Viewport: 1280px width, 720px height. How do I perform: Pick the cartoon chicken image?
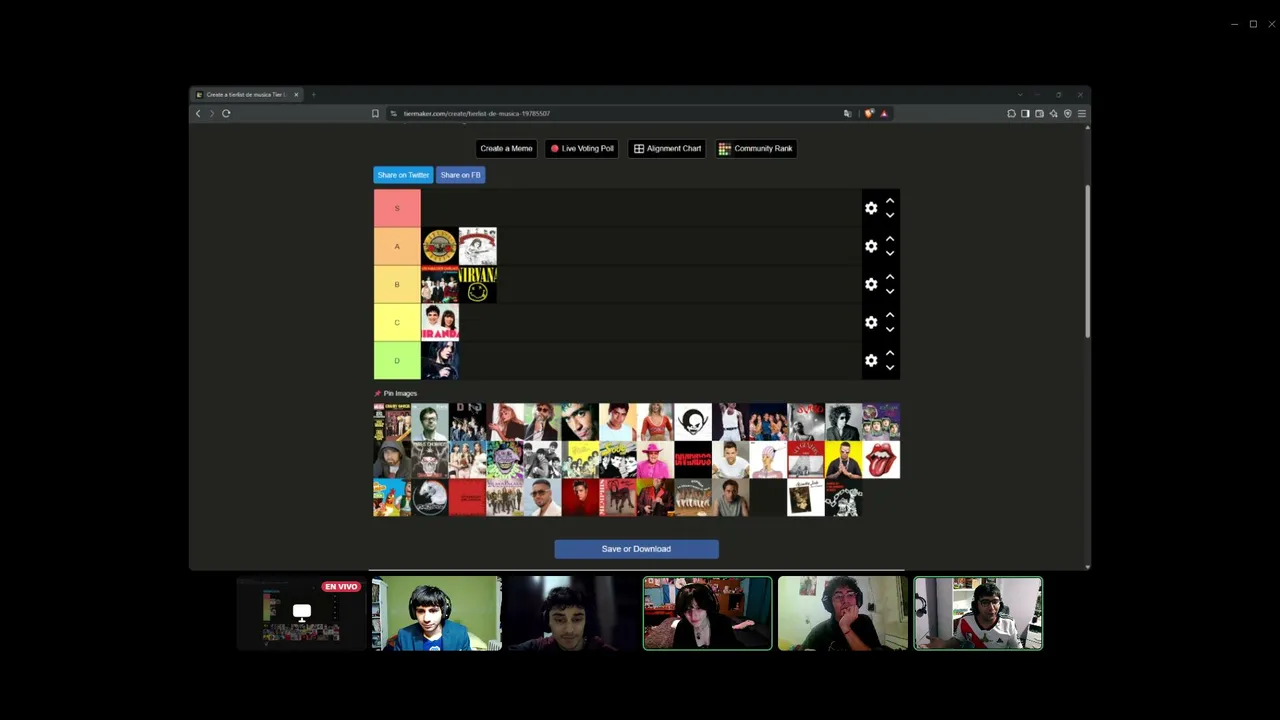coord(392,498)
